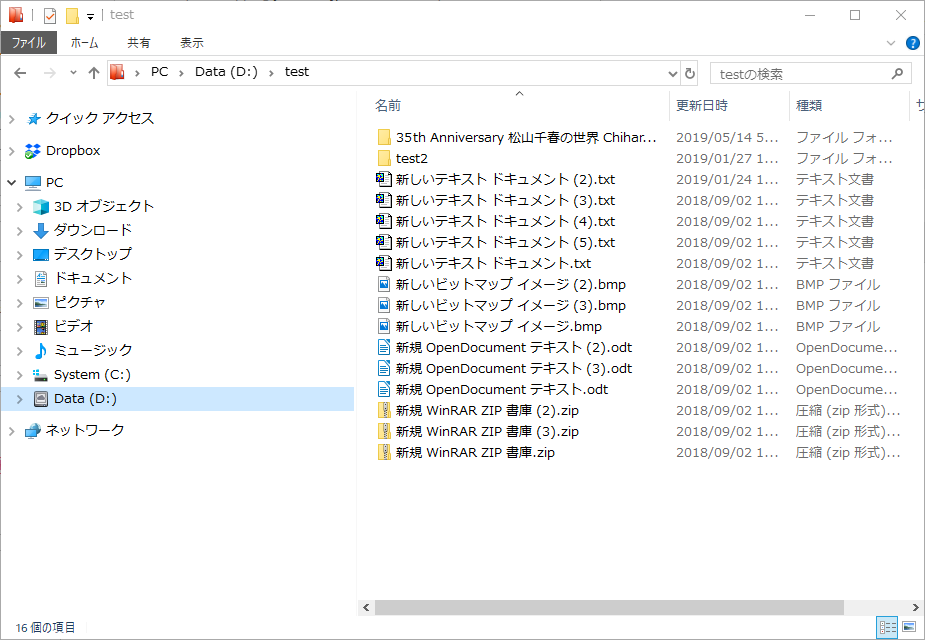The width and height of the screenshot is (925, 640).
Task: Click the horizontal scrollbar in file list
Action: 608,607
